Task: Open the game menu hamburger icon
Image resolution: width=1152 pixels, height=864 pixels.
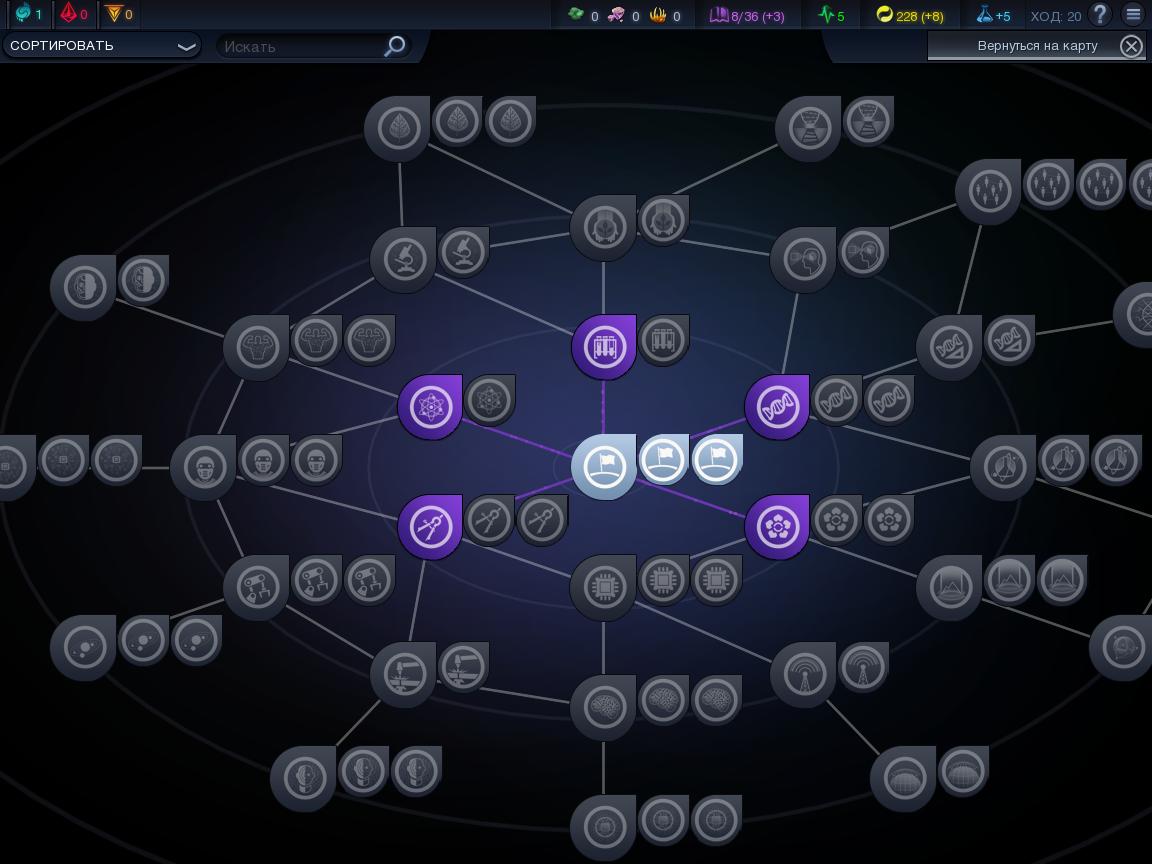Action: 1134,14
